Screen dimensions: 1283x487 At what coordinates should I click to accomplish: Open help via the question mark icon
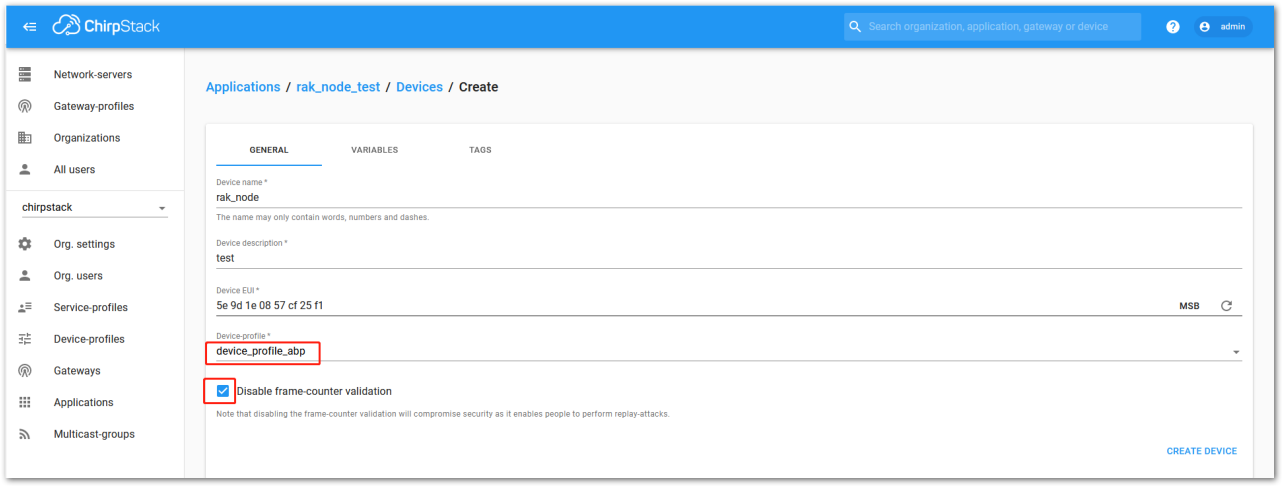[x=1173, y=27]
